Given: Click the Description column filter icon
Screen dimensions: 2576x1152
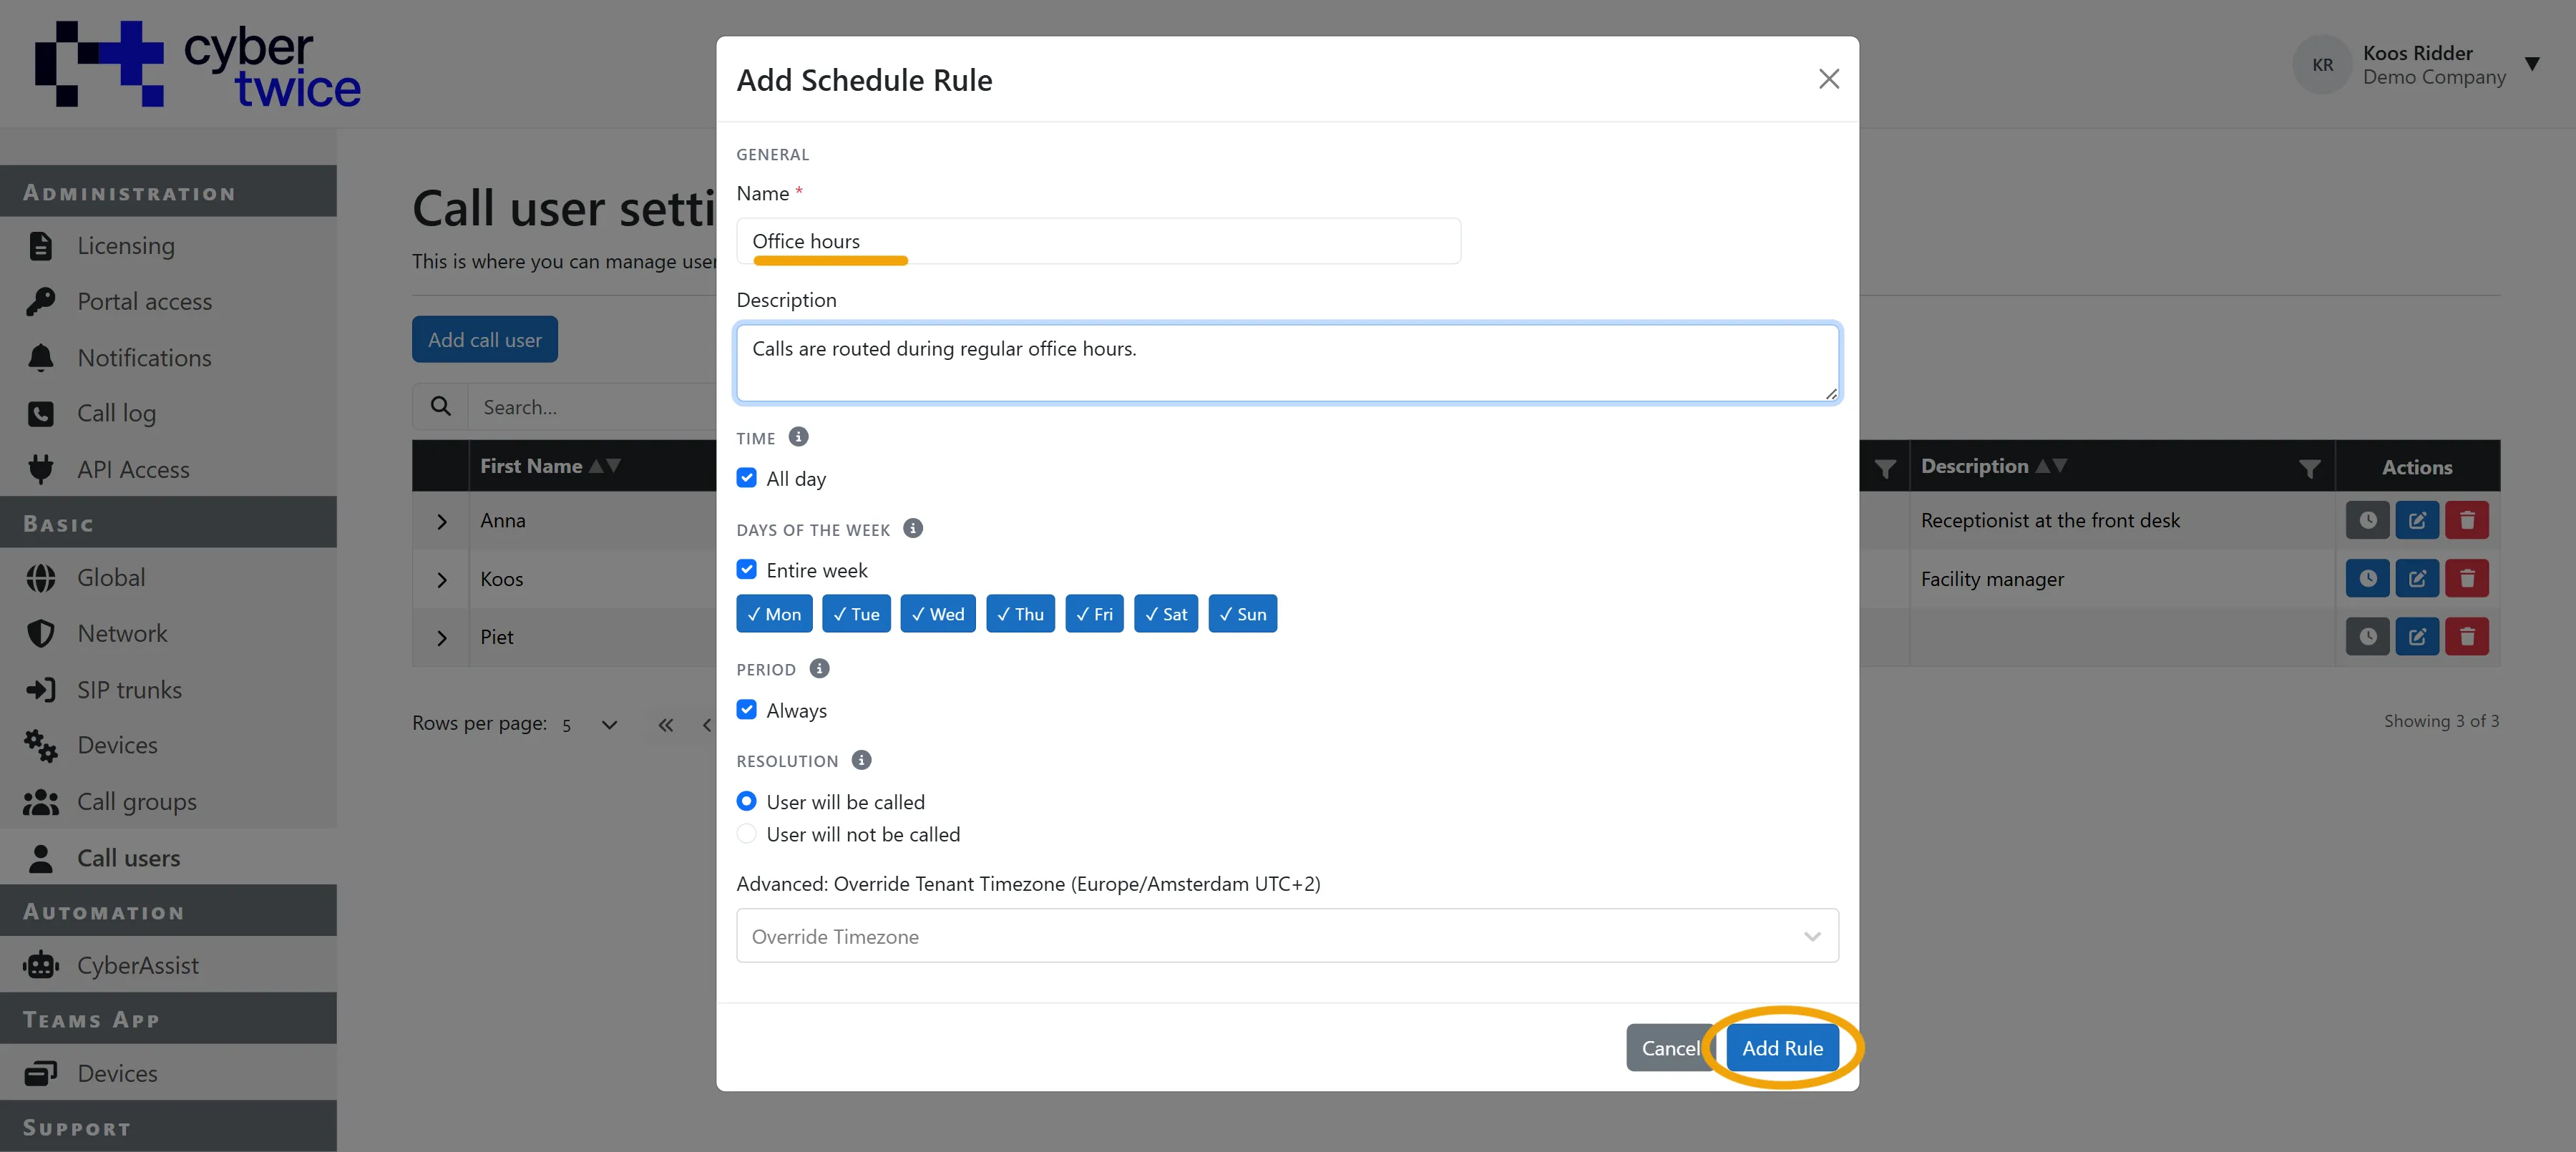Looking at the screenshot, I should coord(2310,468).
